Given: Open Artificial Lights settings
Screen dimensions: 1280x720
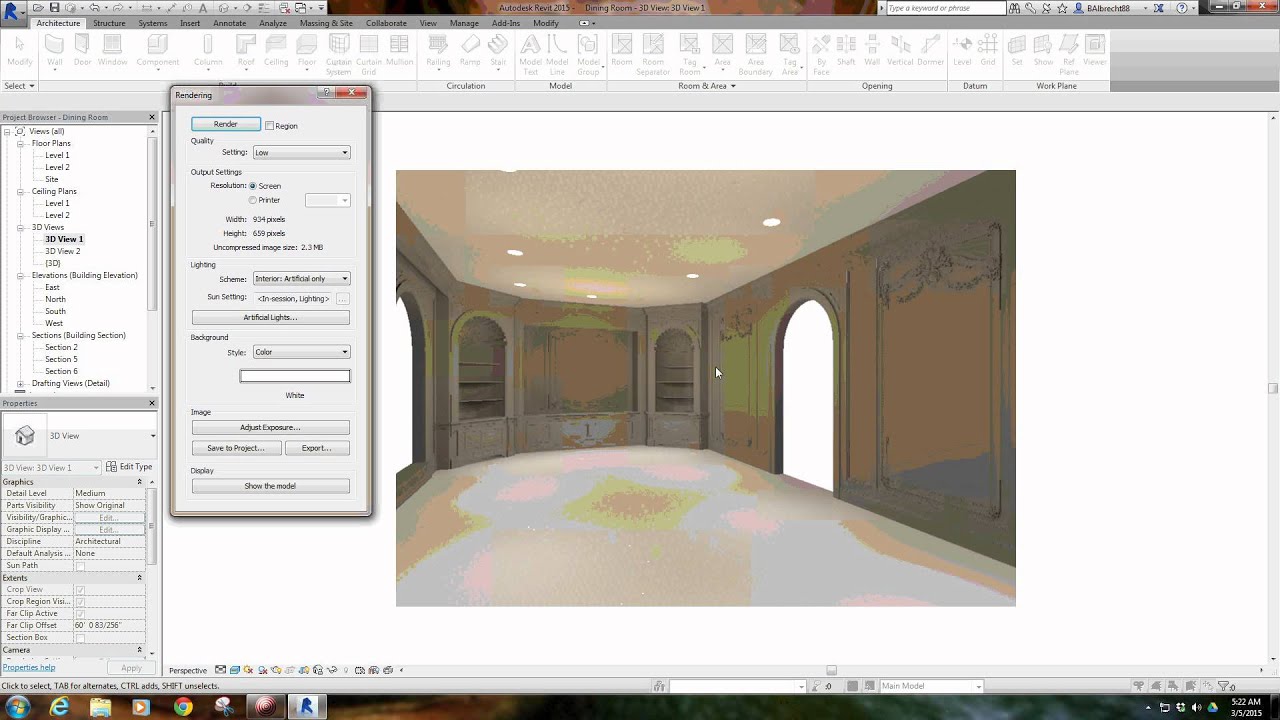Looking at the screenshot, I should click(x=270, y=317).
